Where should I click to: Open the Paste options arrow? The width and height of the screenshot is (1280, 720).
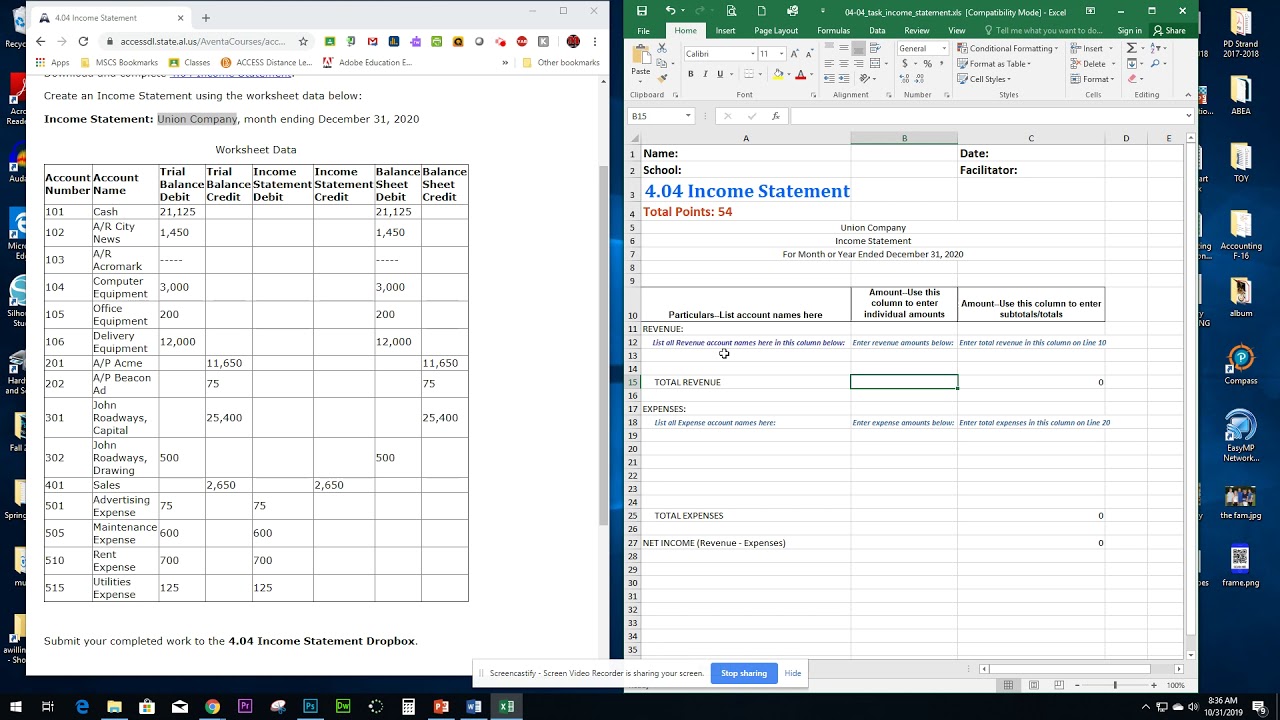[x=640, y=81]
